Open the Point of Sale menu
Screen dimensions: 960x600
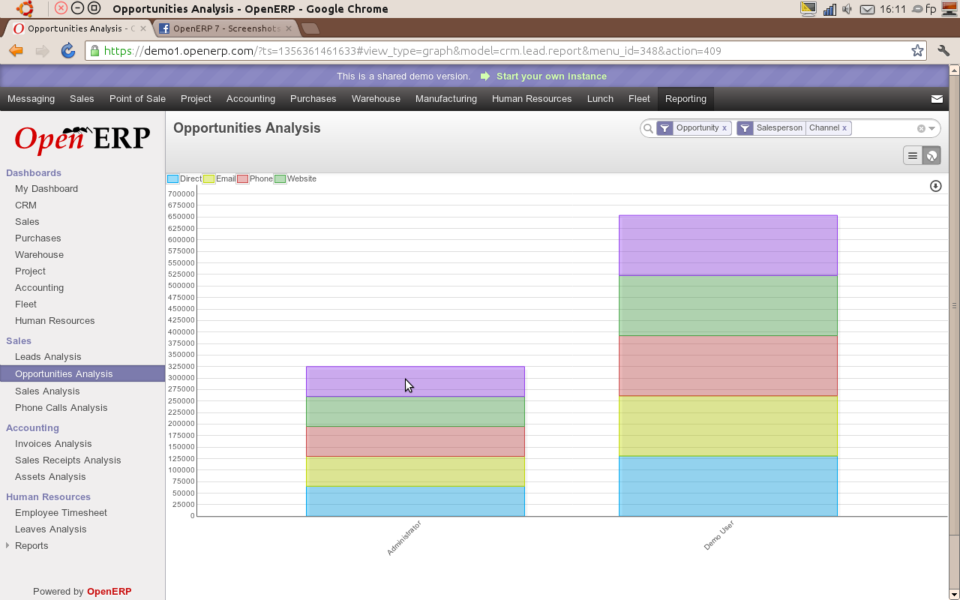pyautogui.click(x=137, y=99)
